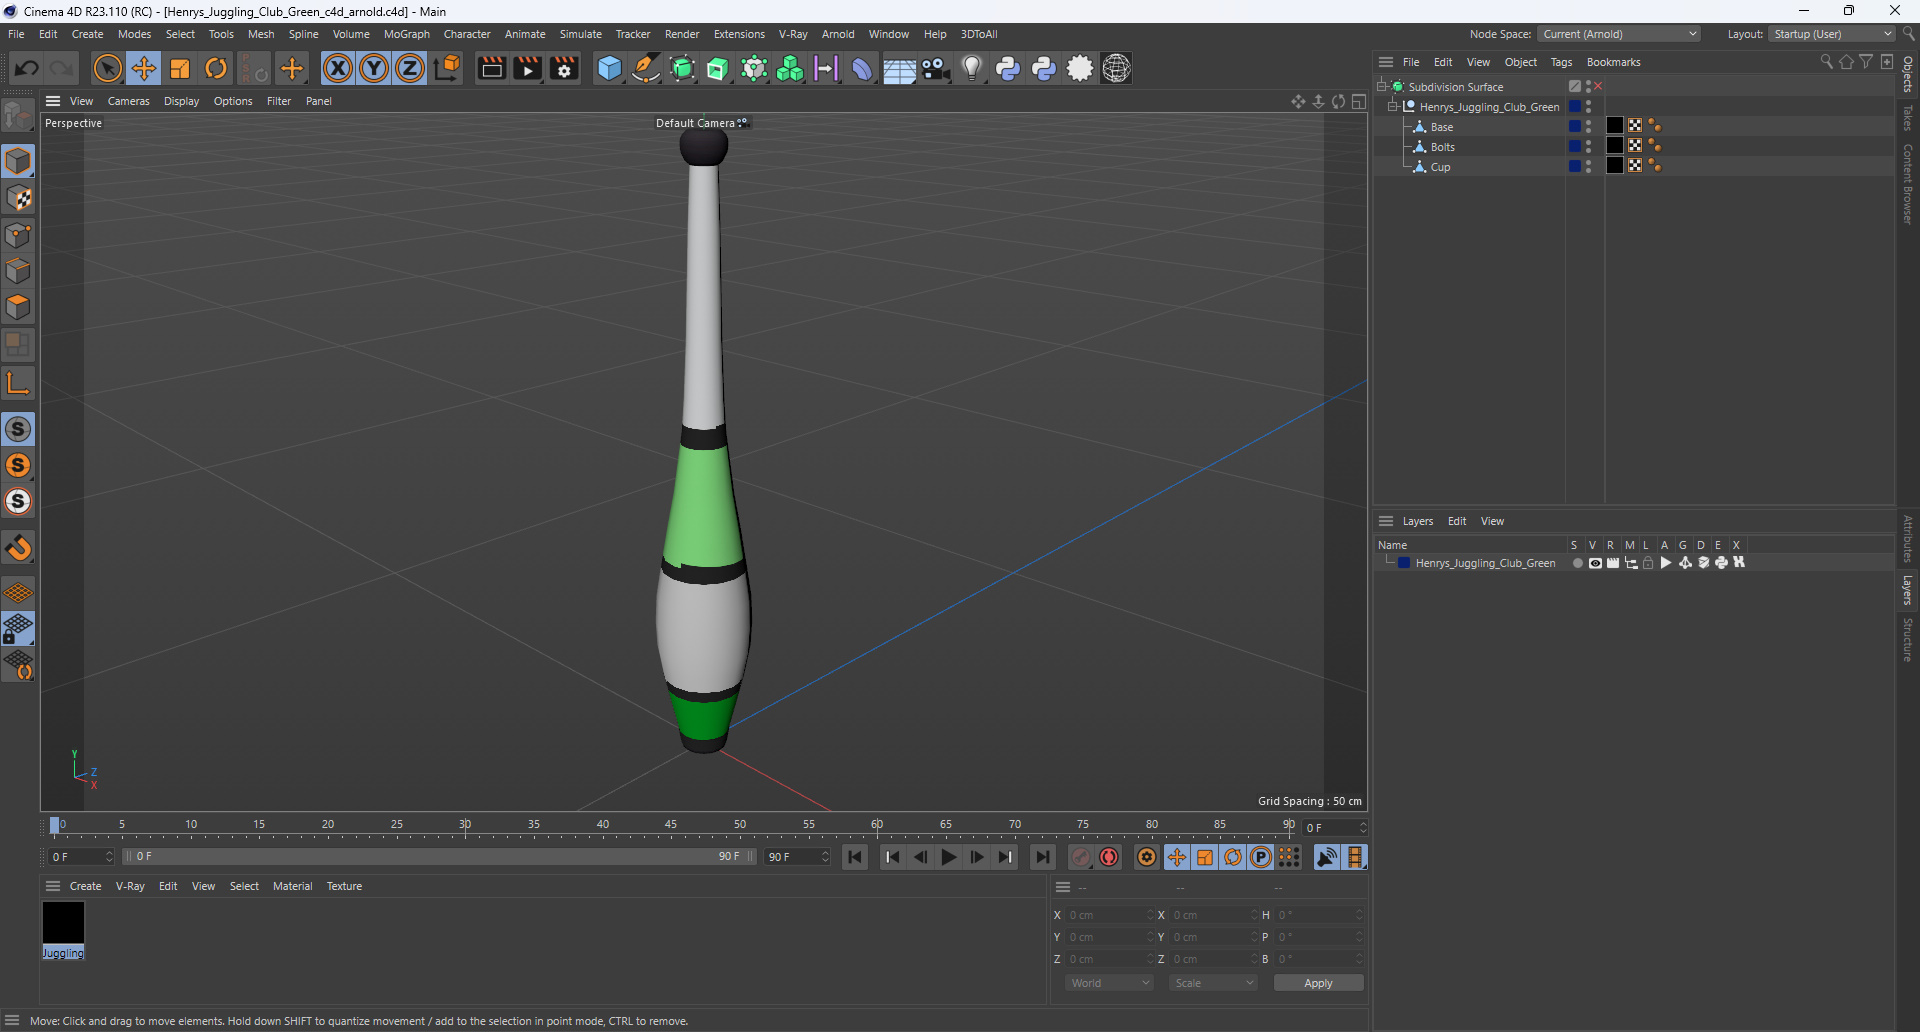Click the magnet Snap icon

[x=18, y=548]
